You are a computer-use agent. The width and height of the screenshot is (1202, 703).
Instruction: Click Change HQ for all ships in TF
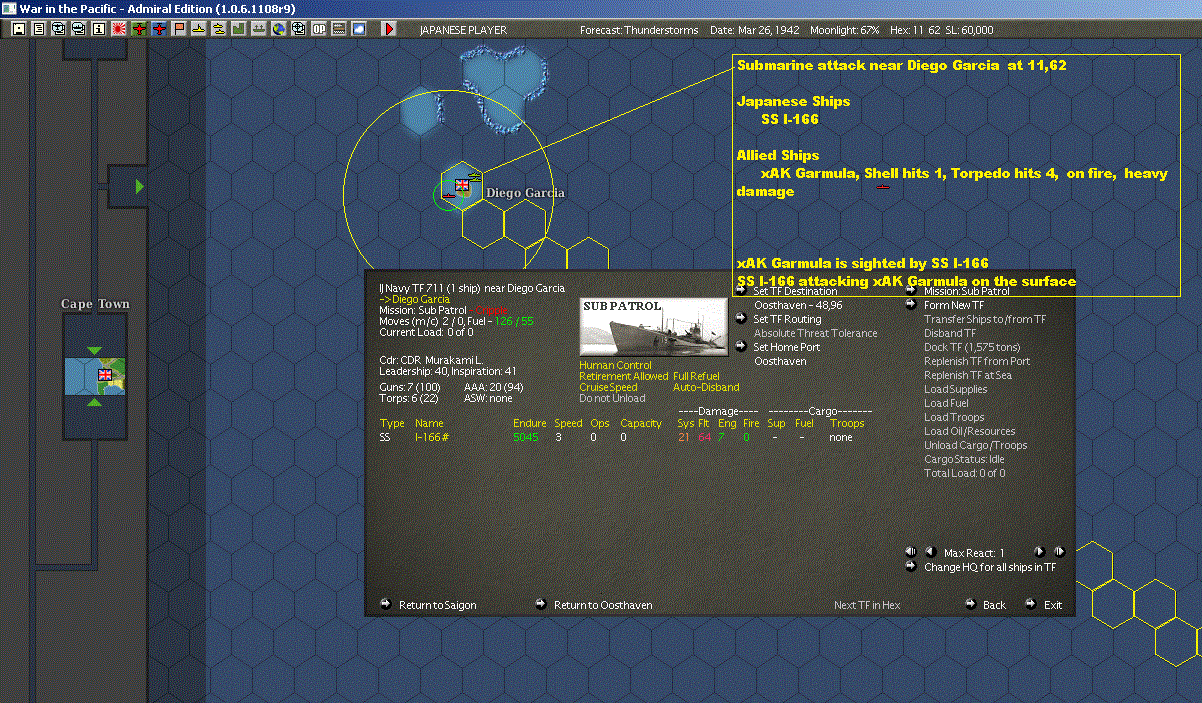(x=989, y=567)
